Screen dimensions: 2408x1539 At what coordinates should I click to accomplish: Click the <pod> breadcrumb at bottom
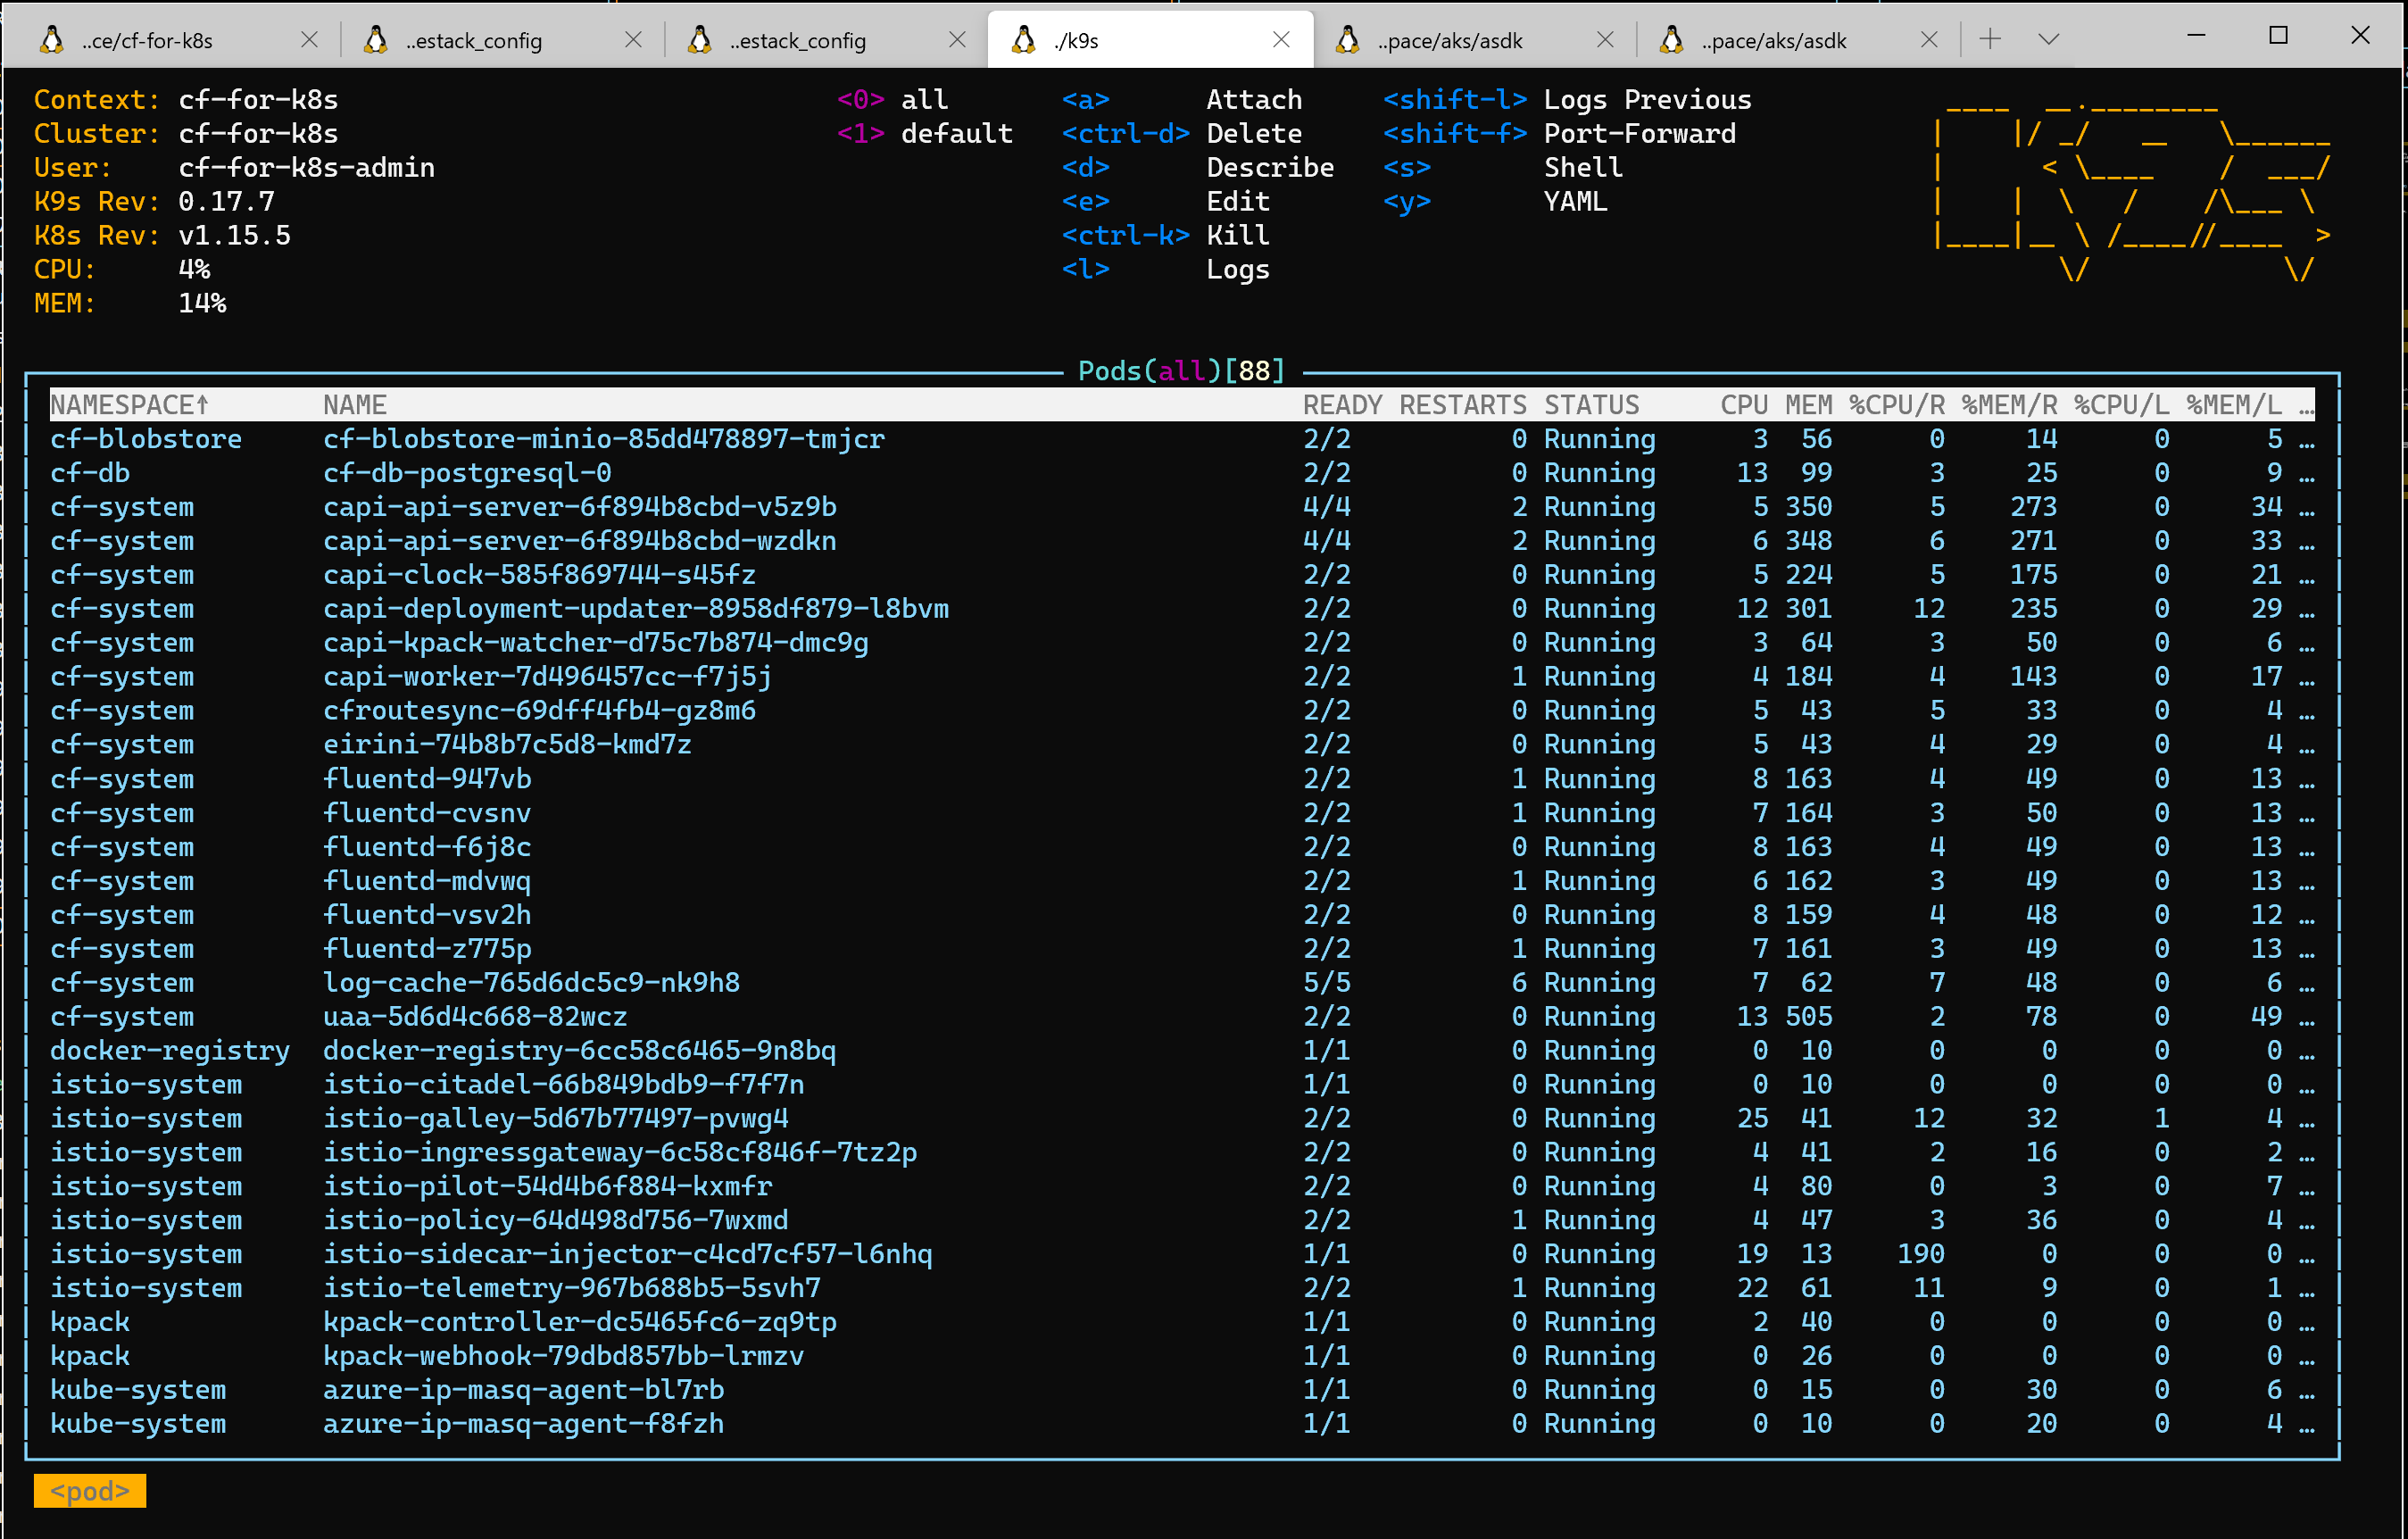(90, 1491)
